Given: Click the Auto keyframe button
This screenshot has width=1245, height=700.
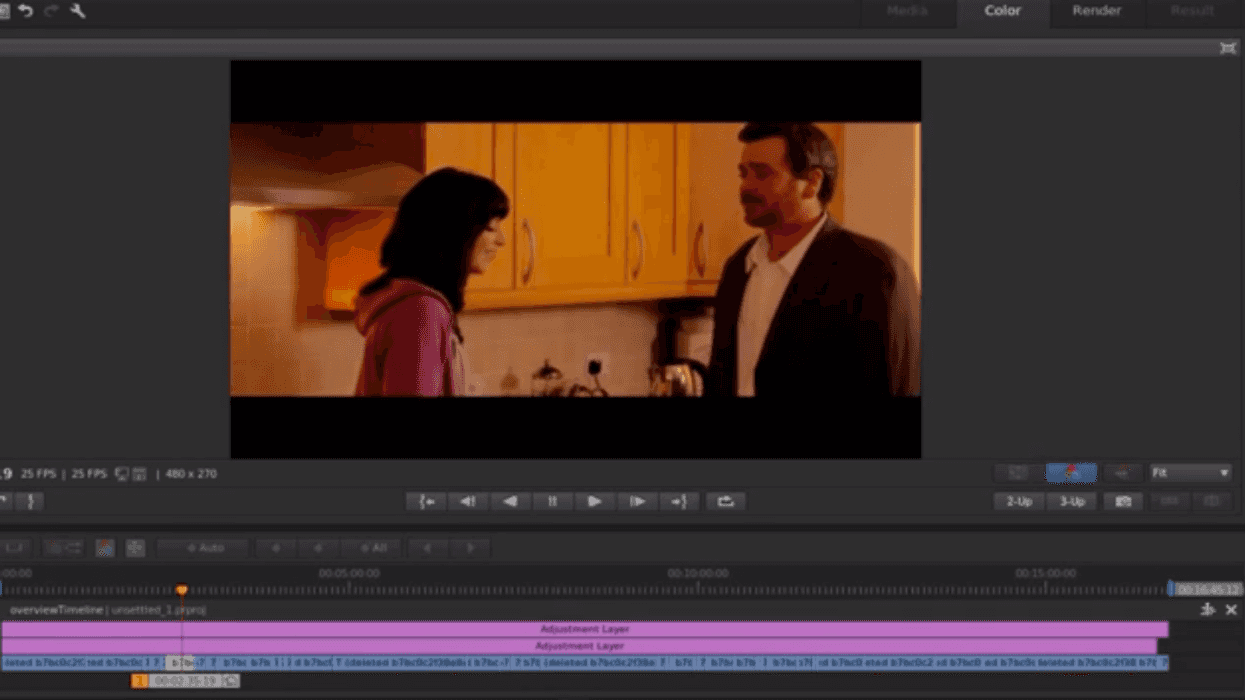Looking at the screenshot, I should [204, 548].
